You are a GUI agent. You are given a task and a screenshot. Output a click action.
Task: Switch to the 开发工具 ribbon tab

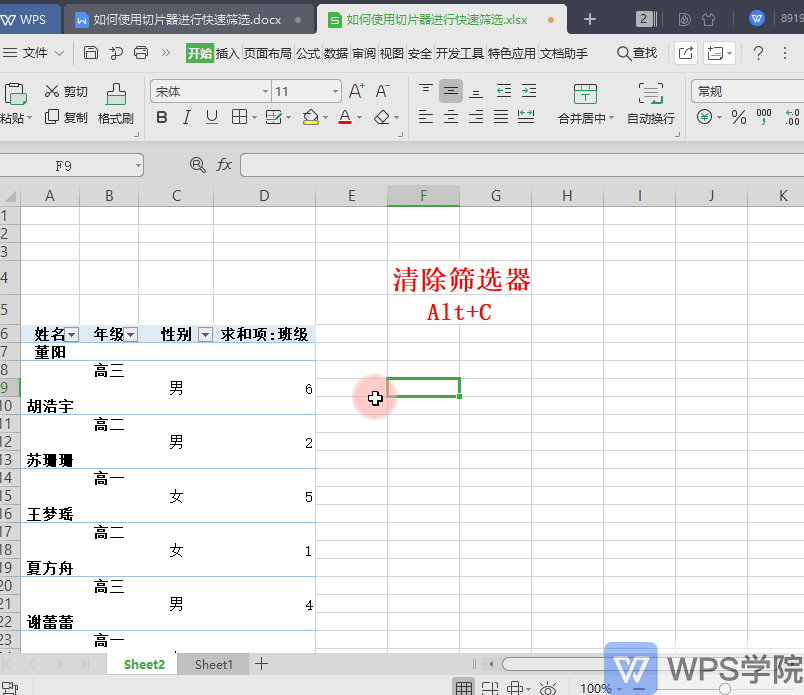pyautogui.click(x=460, y=53)
